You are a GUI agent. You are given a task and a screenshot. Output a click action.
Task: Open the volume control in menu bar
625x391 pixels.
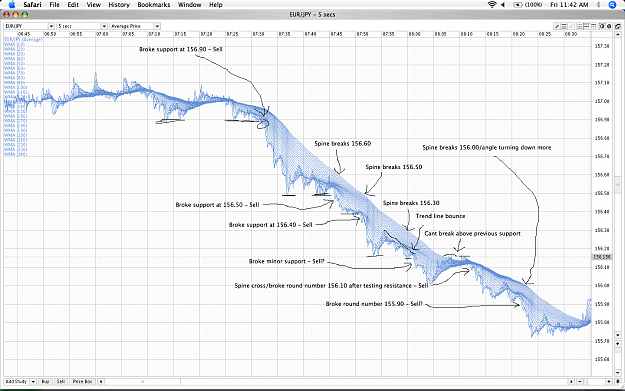(503, 5)
